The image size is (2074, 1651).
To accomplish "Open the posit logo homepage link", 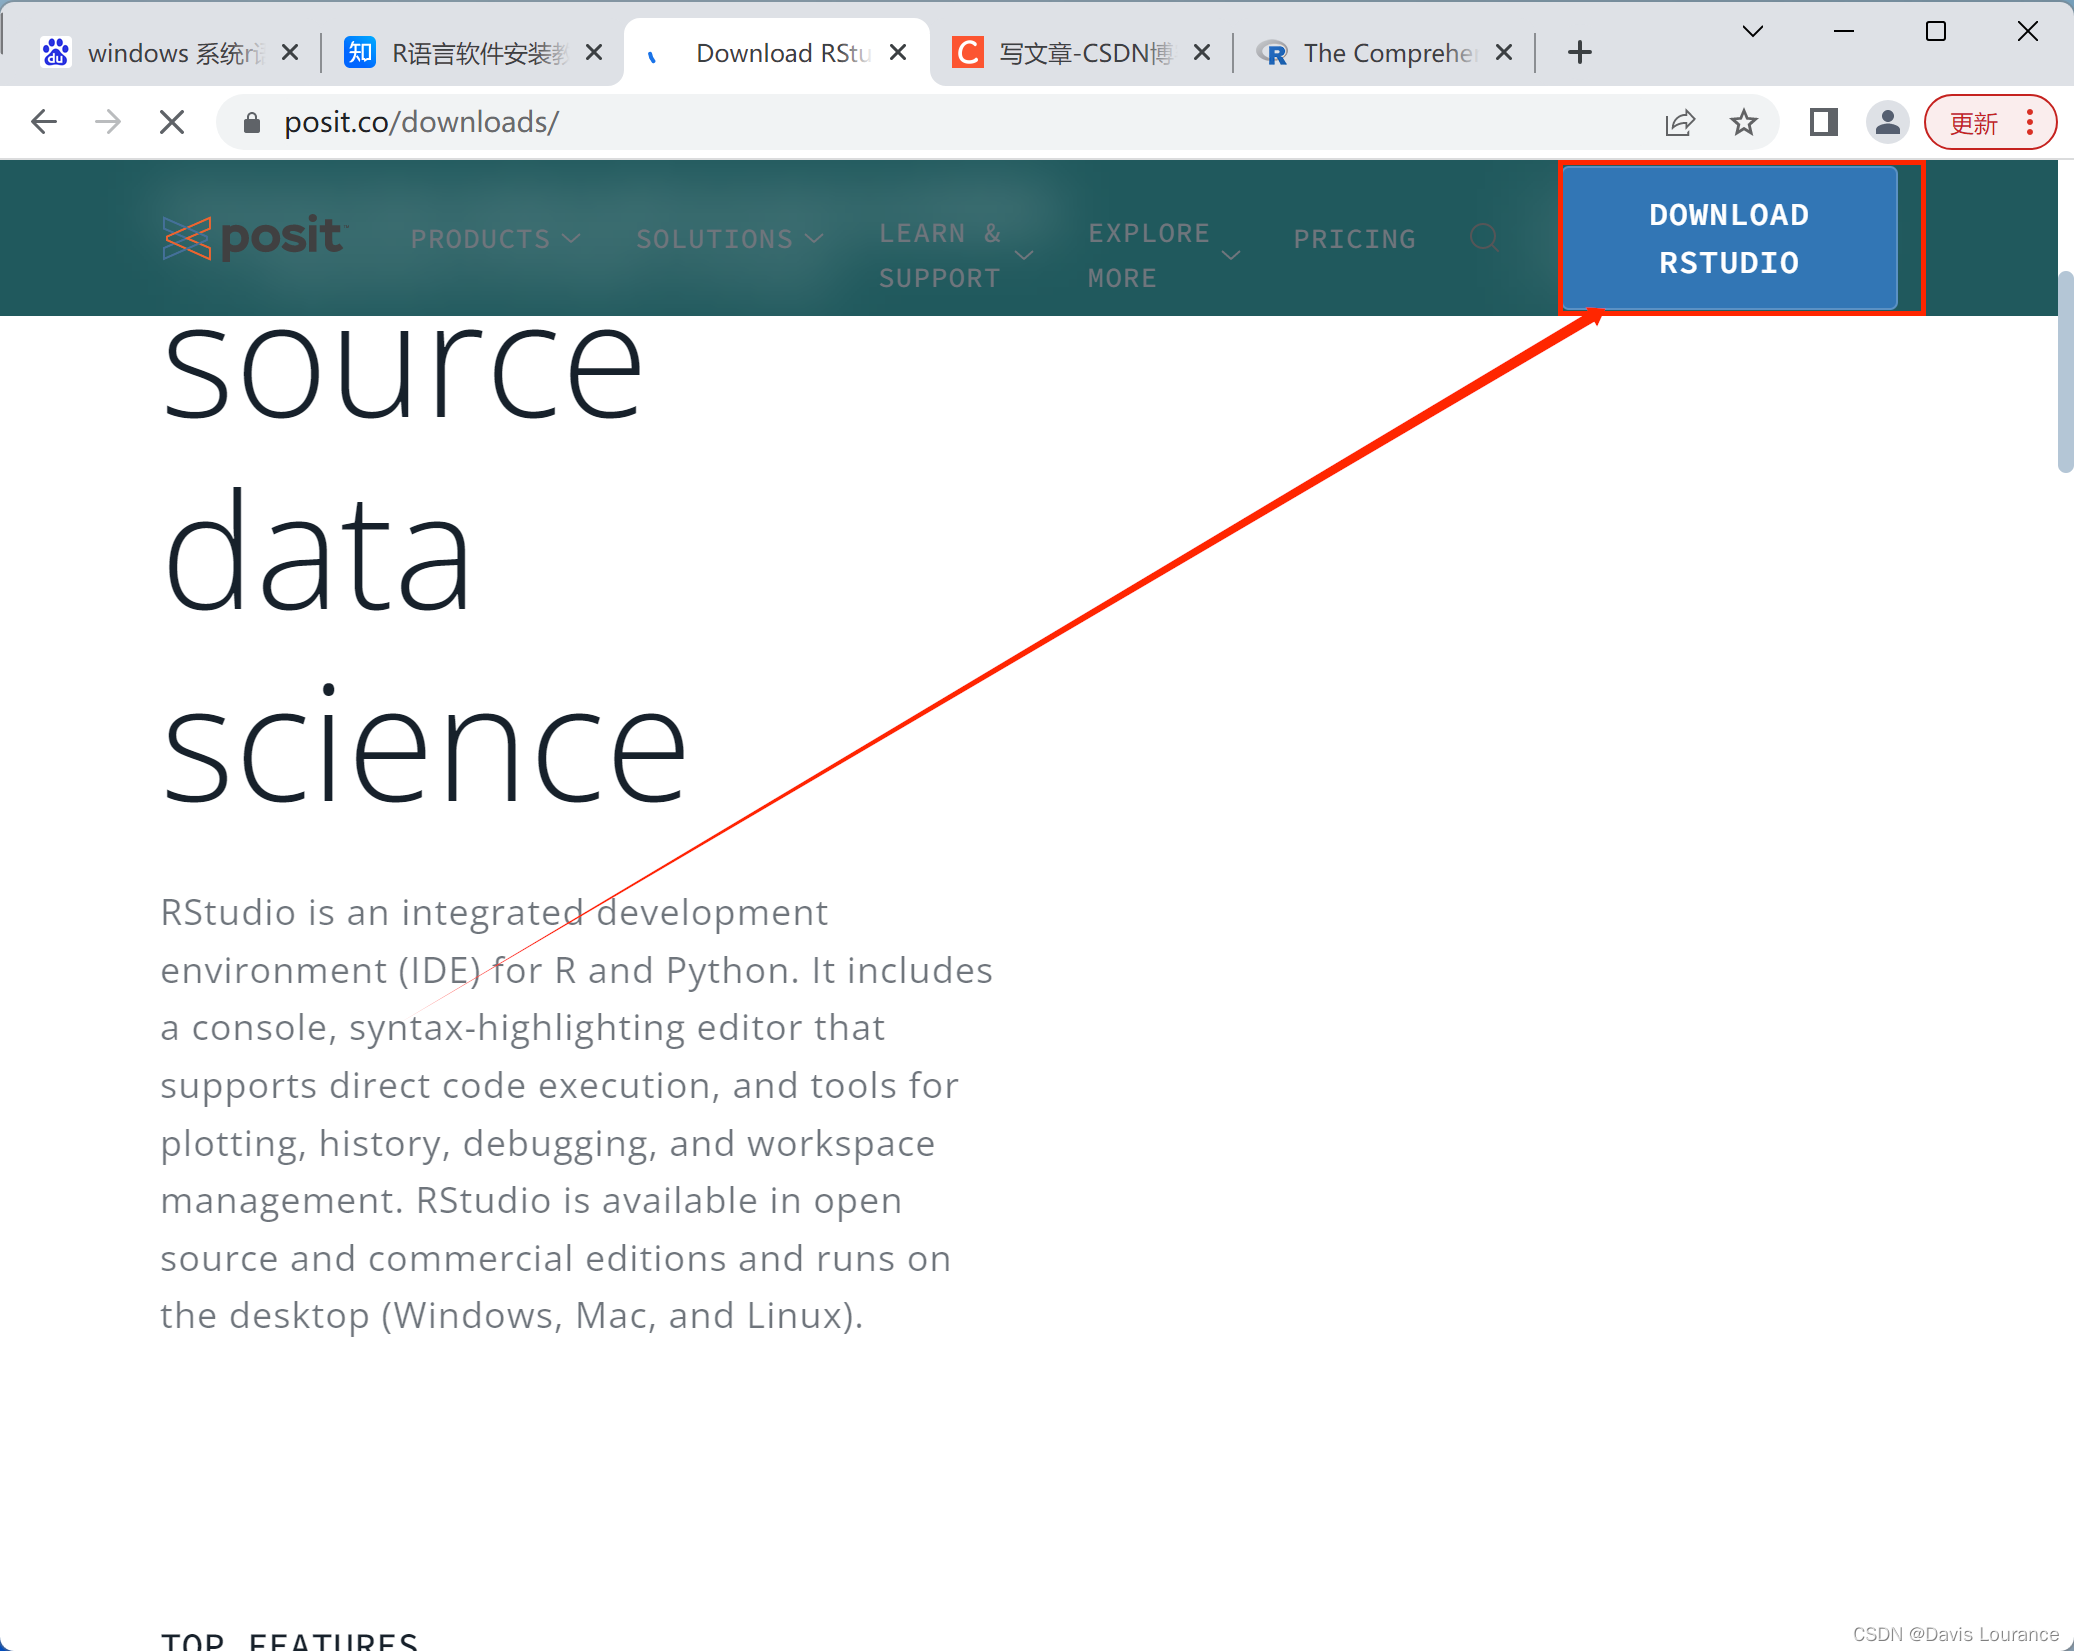I will (x=254, y=238).
